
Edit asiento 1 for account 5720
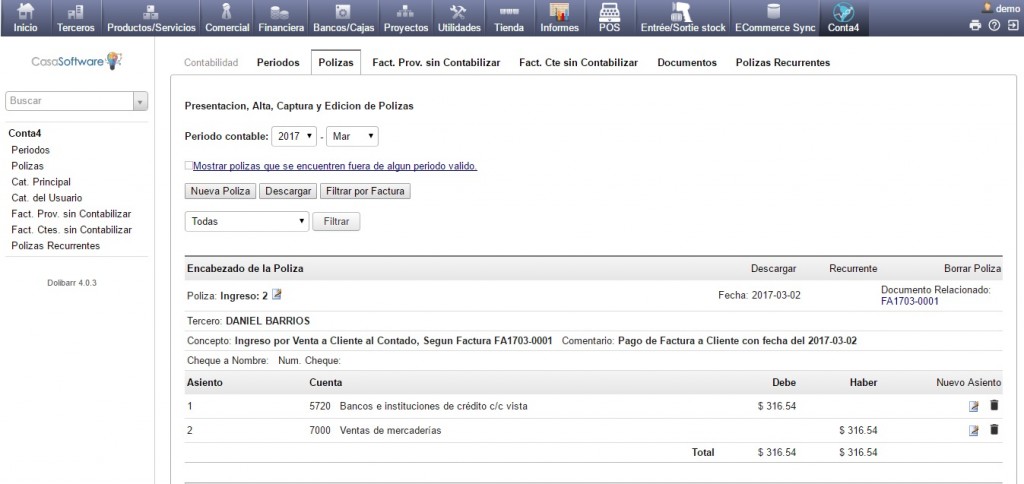click(x=974, y=406)
